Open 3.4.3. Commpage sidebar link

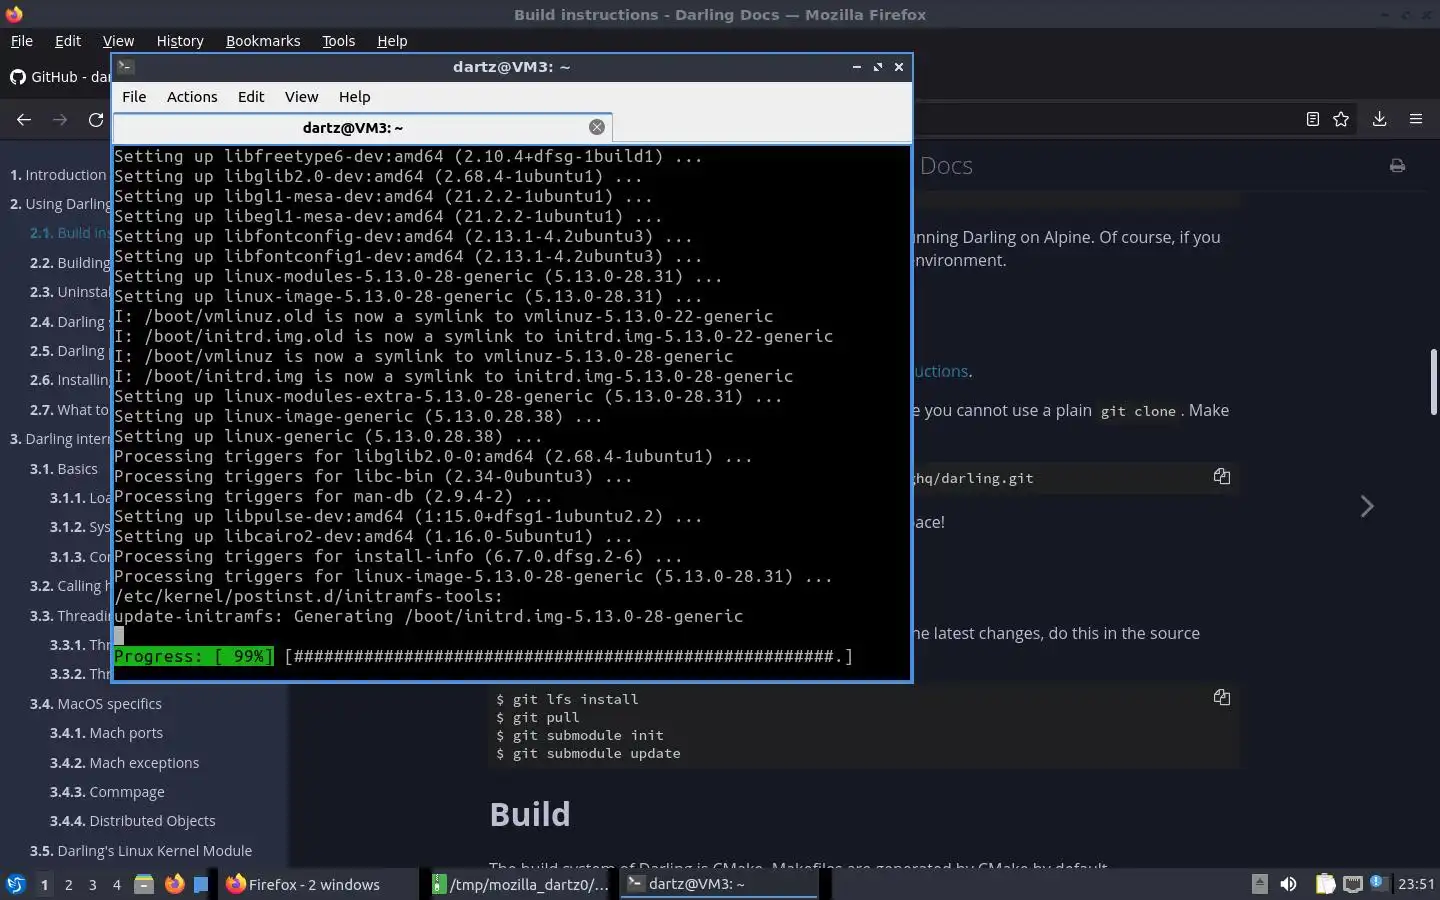(x=107, y=792)
